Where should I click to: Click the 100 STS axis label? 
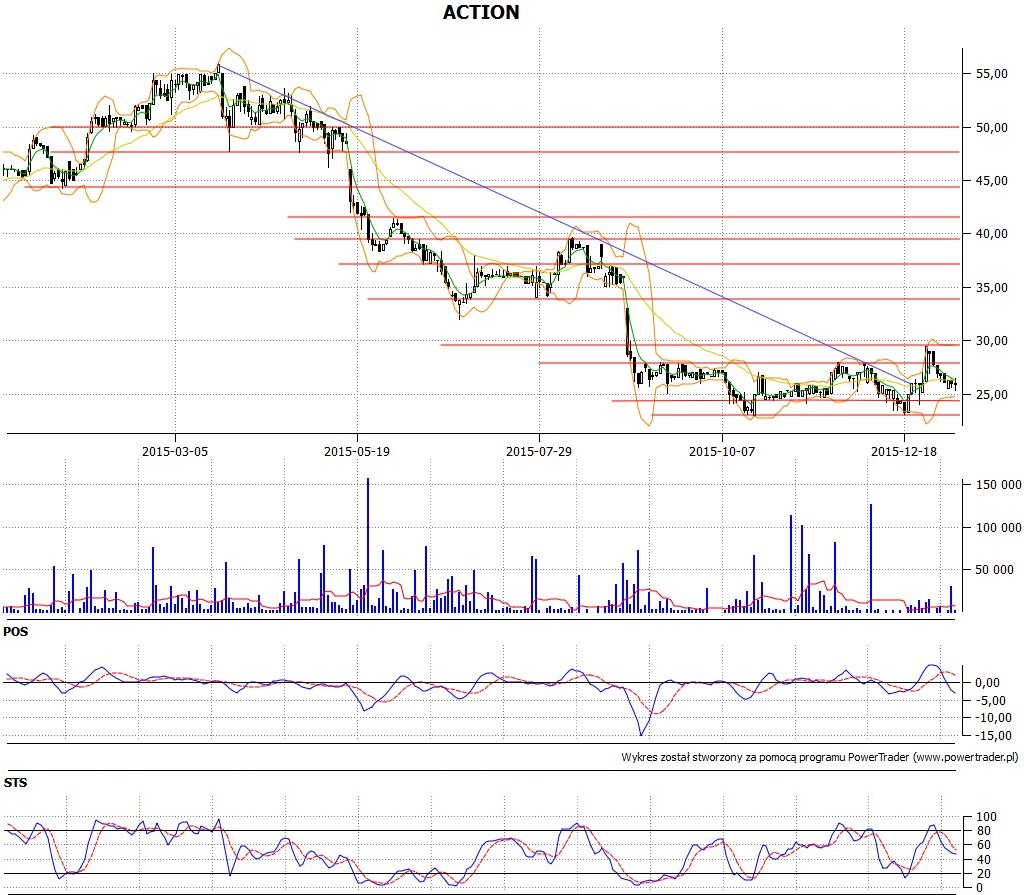coord(986,817)
